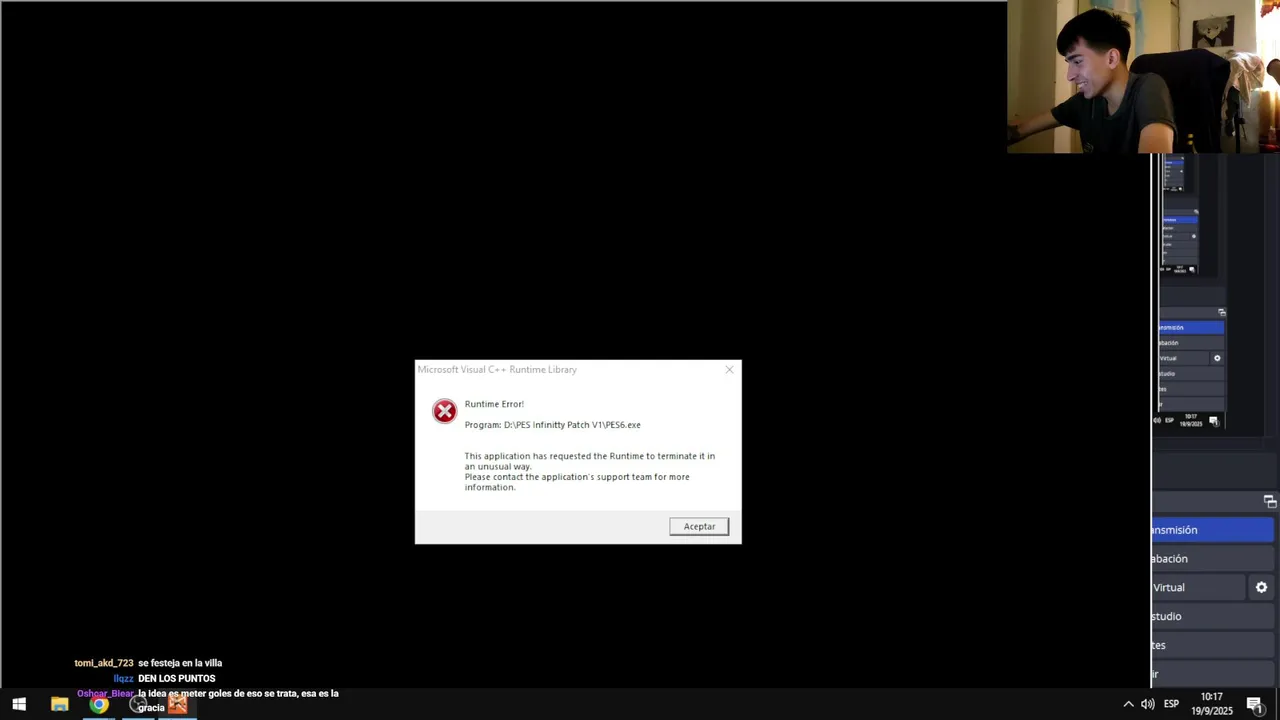1280x720 pixels.
Task: Click the username tomi_akd_723 in chat
Action: pos(103,663)
